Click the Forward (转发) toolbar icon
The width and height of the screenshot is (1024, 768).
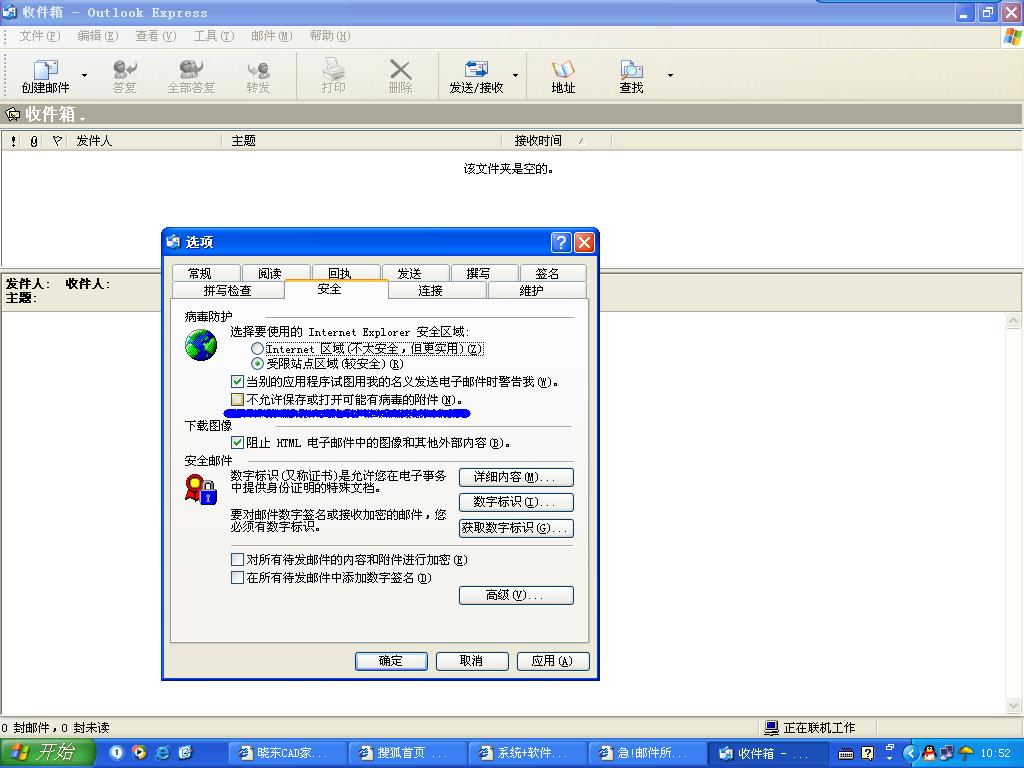tap(258, 76)
